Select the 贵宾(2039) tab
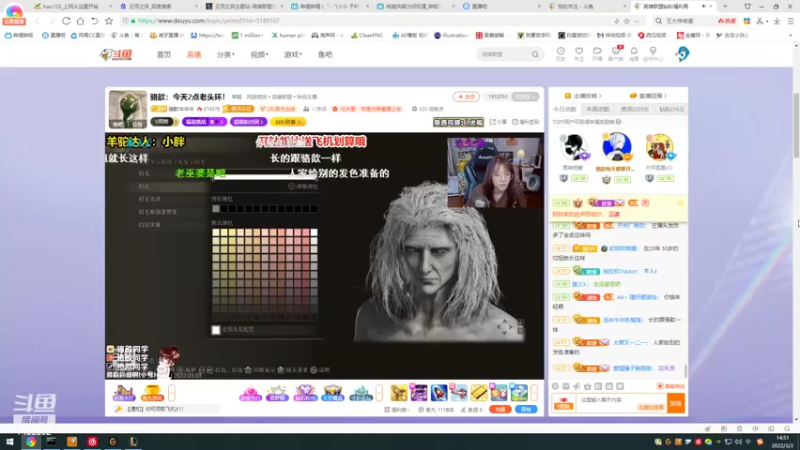800x450 pixels. 634,109
